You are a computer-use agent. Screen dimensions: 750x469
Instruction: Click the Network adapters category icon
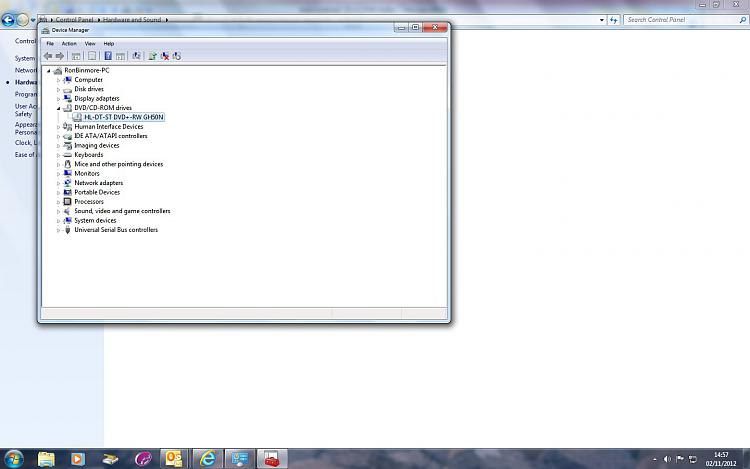tap(67, 183)
